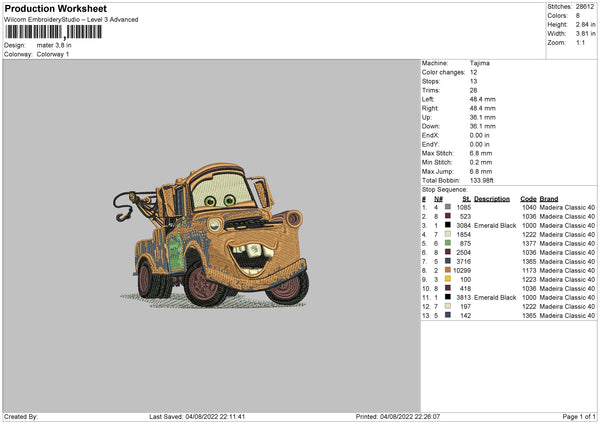Select code '1377' in stop row 5
Image resolution: width=600 pixels, height=424 pixels.
(x=529, y=243)
